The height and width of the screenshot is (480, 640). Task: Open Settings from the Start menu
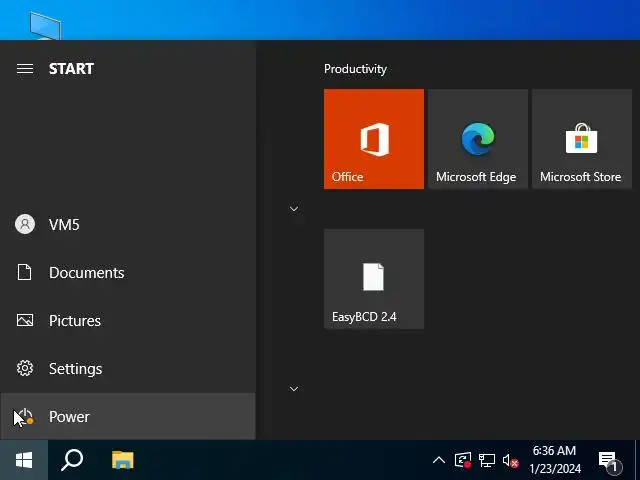pyautogui.click(x=128, y=369)
